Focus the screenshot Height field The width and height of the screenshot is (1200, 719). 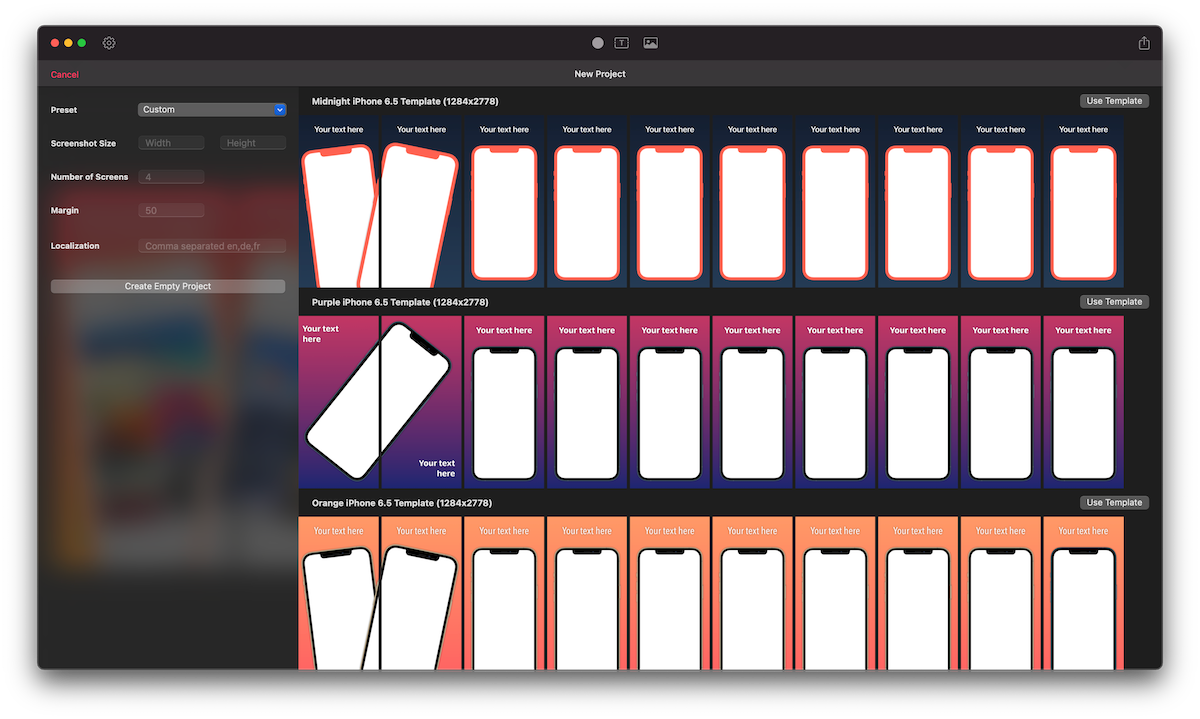click(x=253, y=143)
